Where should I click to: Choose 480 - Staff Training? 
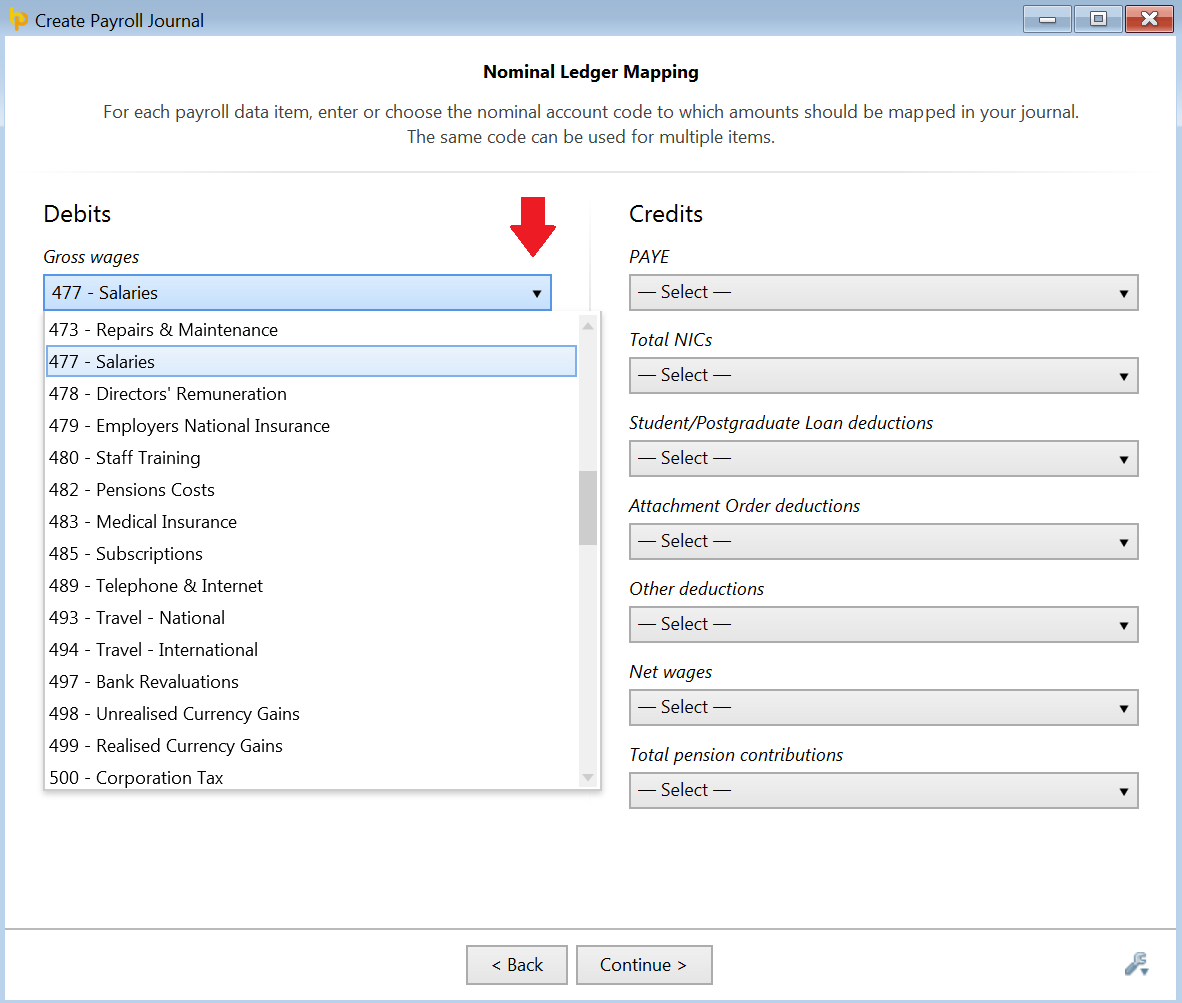click(x=311, y=458)
